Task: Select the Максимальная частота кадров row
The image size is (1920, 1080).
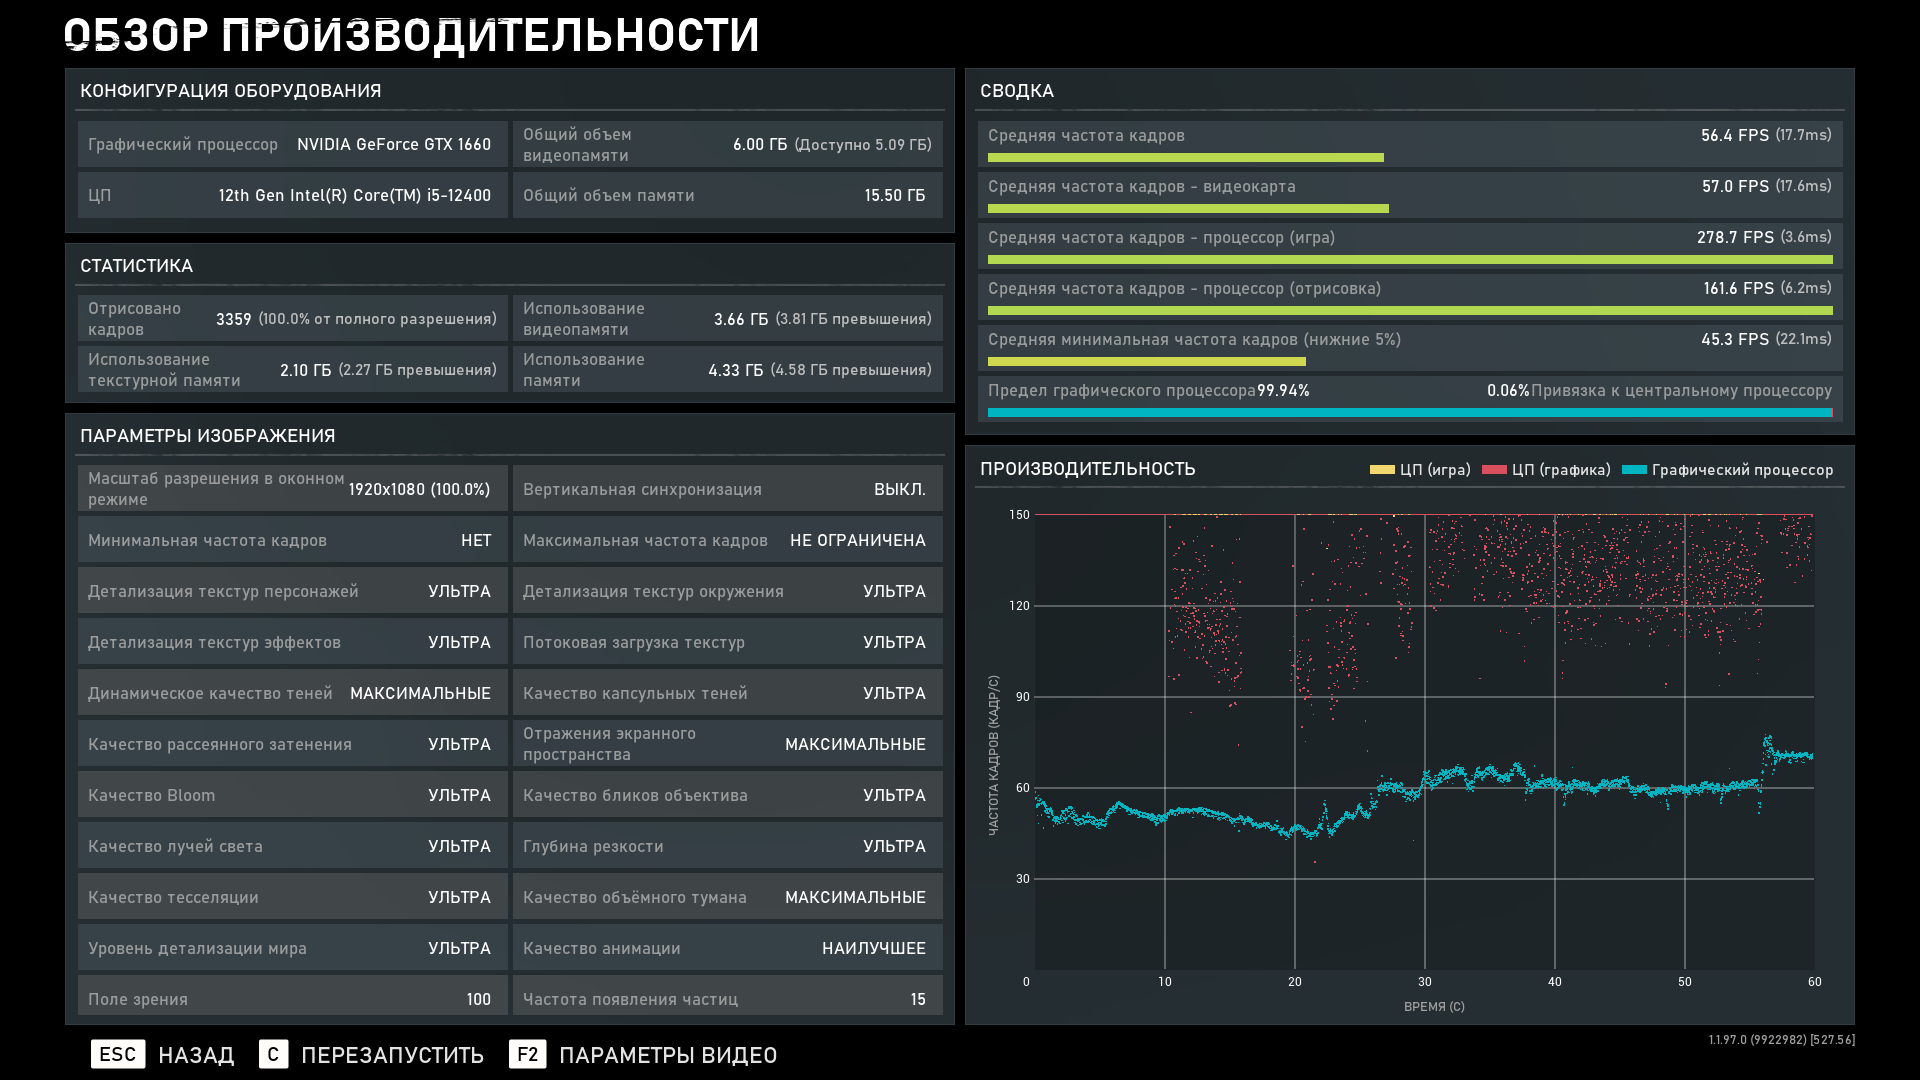Action: [727, 540]
